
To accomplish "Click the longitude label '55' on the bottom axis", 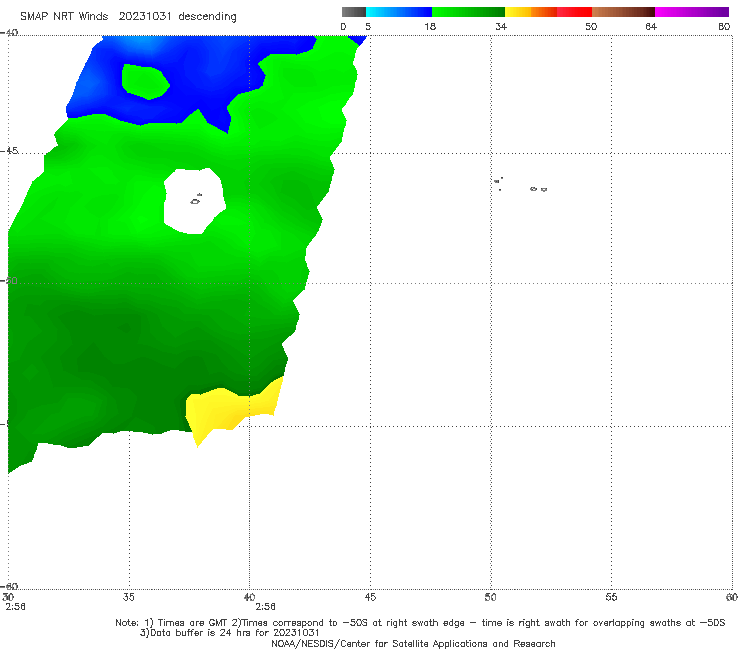I will (611, 597).
